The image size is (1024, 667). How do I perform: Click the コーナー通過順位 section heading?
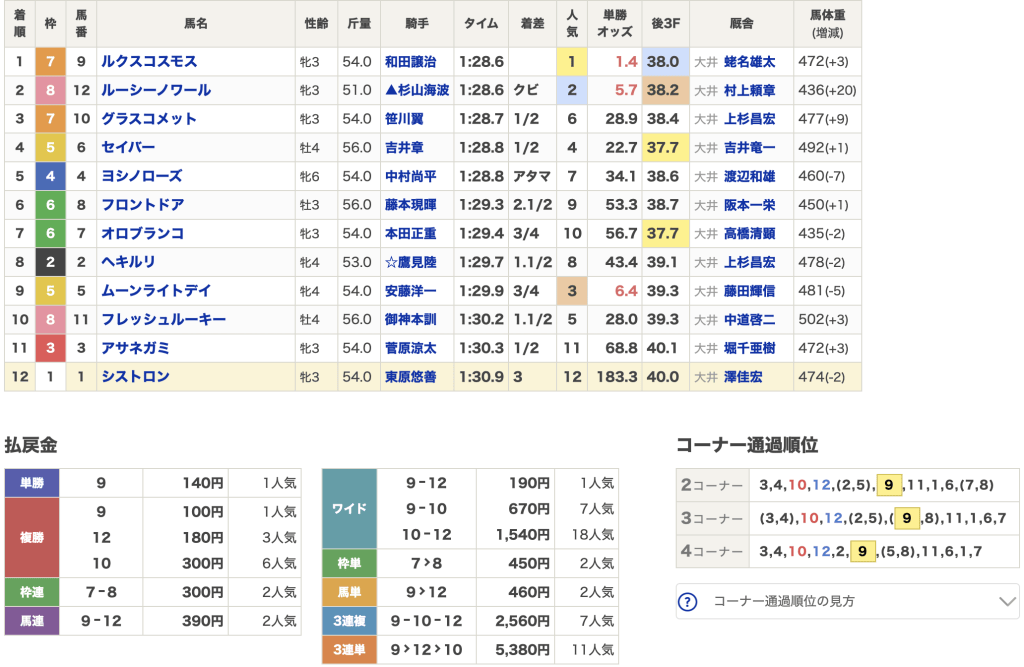(747, 446)
